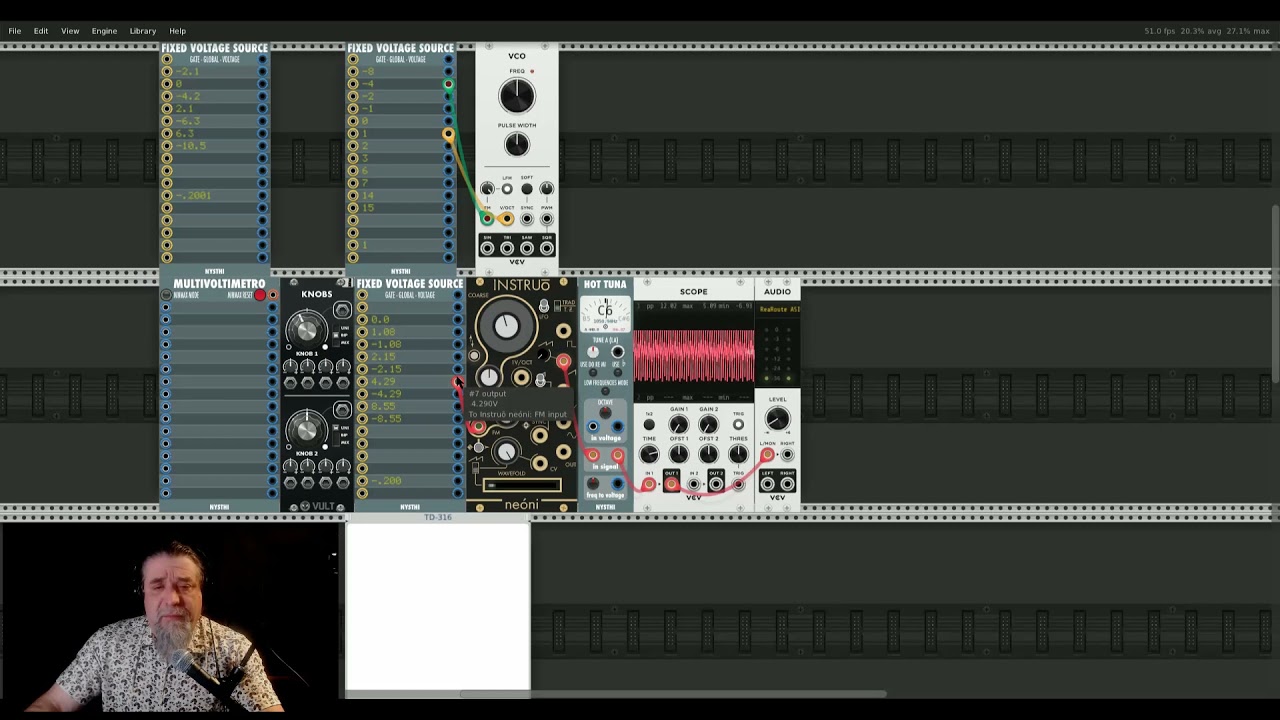The width and height of the screenshot is (1280, 720).
Task: Open the Help menu
Action: [x=177, y=31]
